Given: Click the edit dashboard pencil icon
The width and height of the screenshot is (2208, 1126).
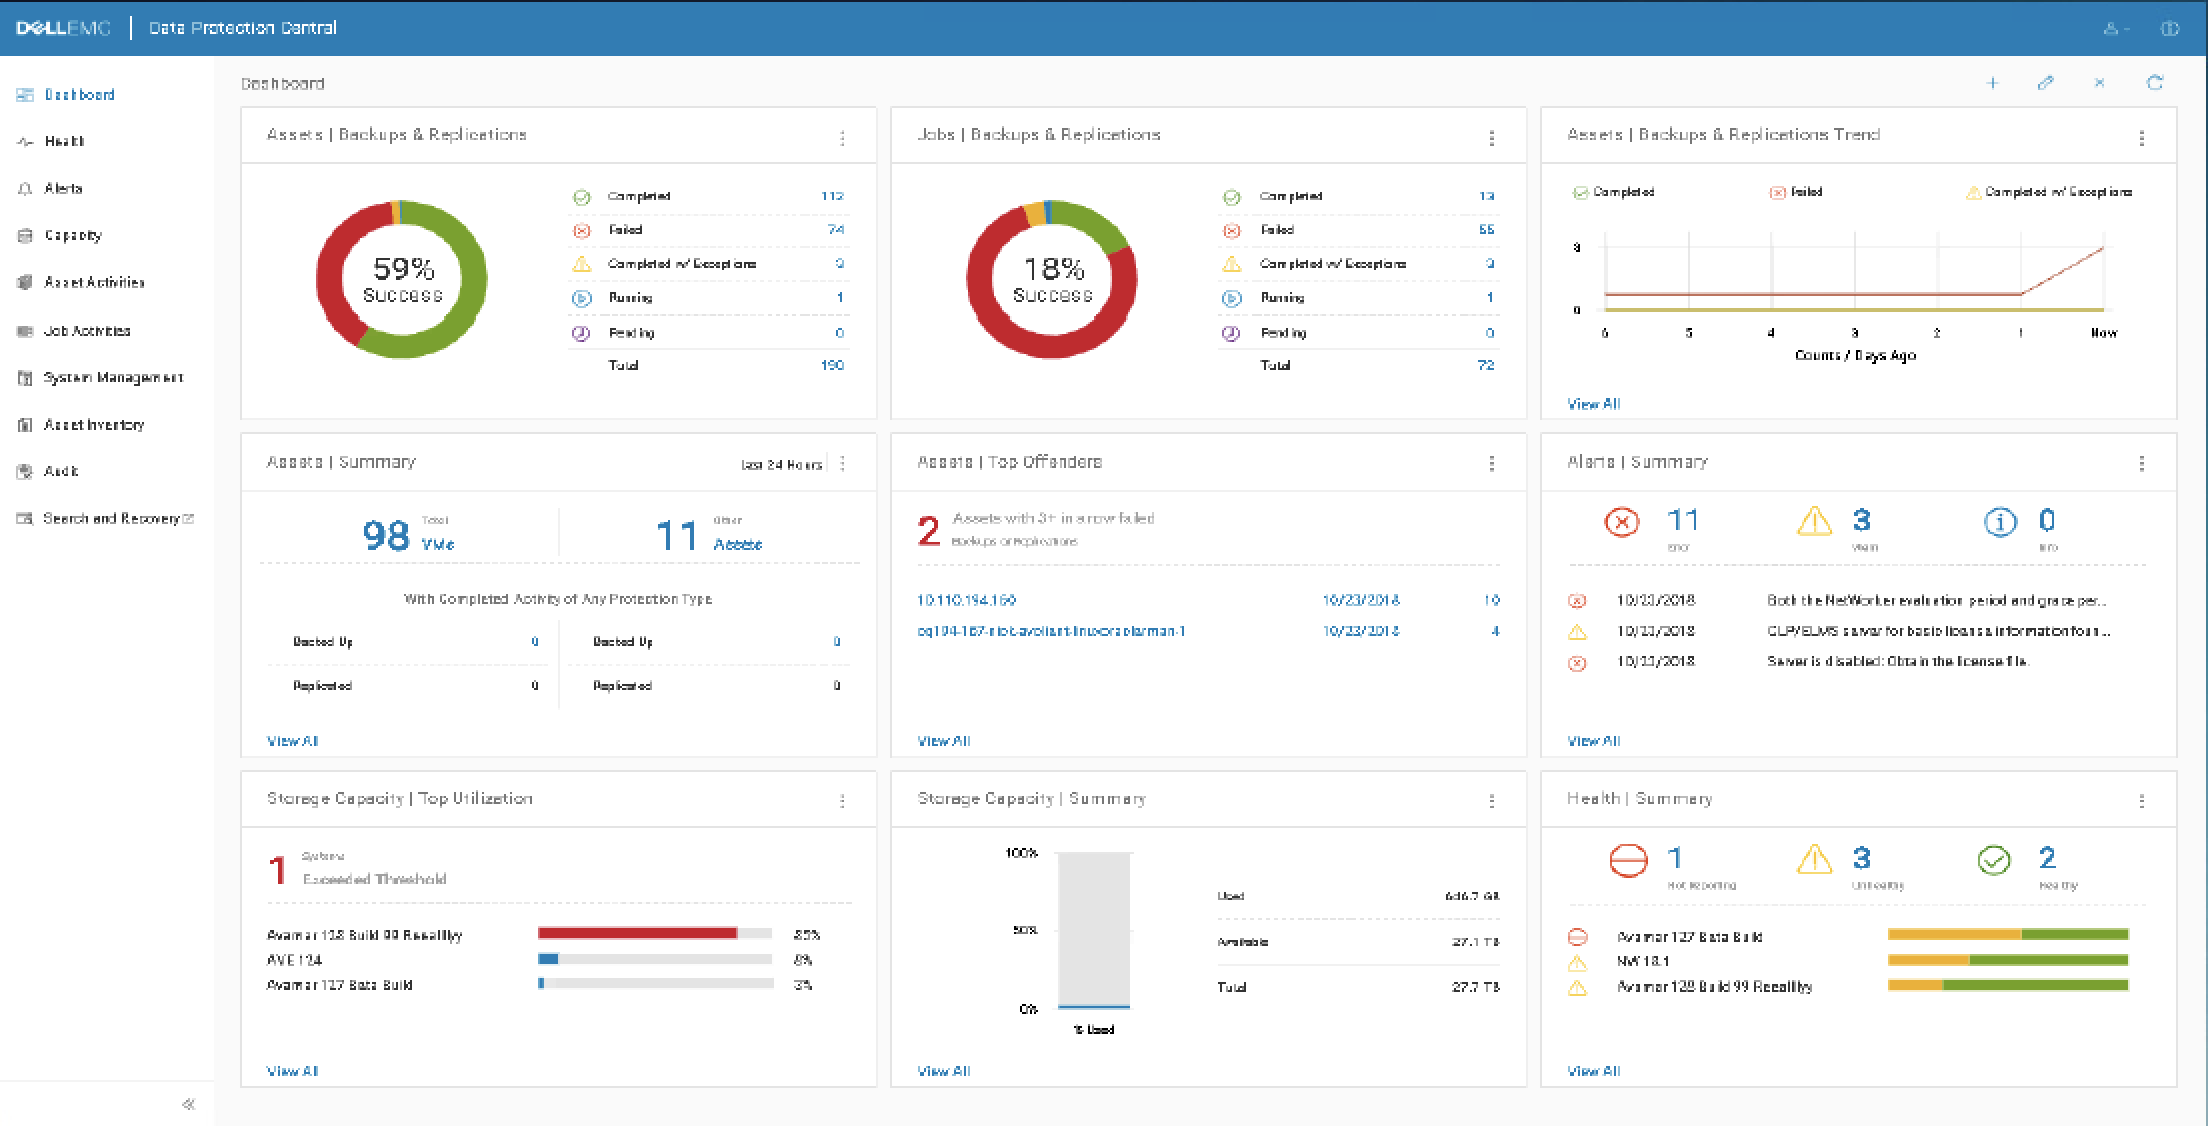Looking at the screenshot, I should tap(2045, 83).
